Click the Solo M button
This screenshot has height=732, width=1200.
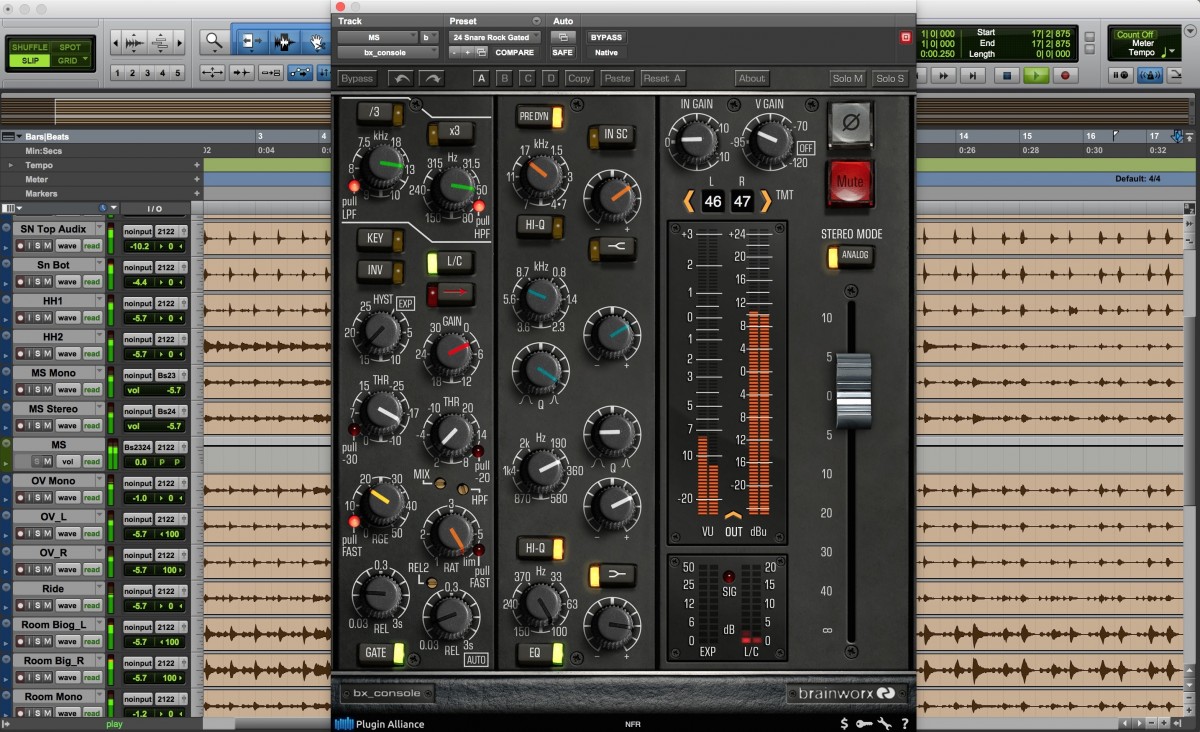point(847,78)
